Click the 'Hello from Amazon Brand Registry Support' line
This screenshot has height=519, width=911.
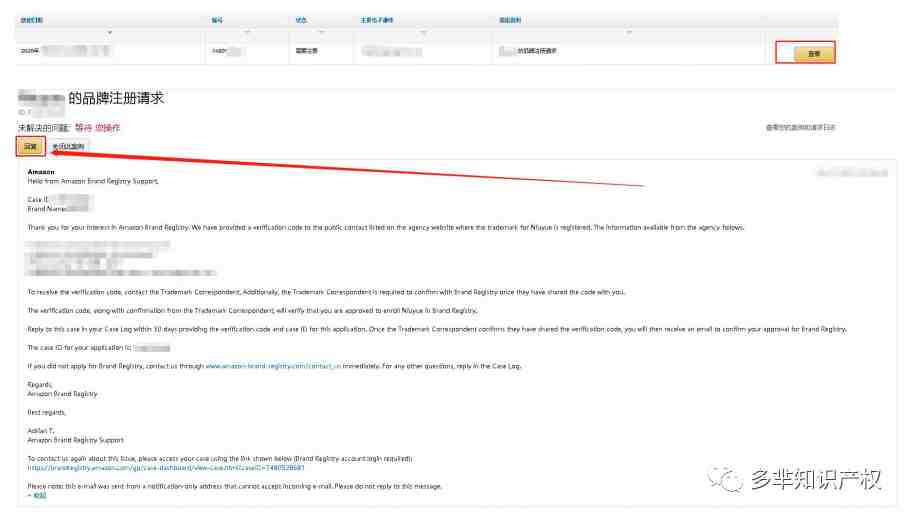(x=93, y=181)
